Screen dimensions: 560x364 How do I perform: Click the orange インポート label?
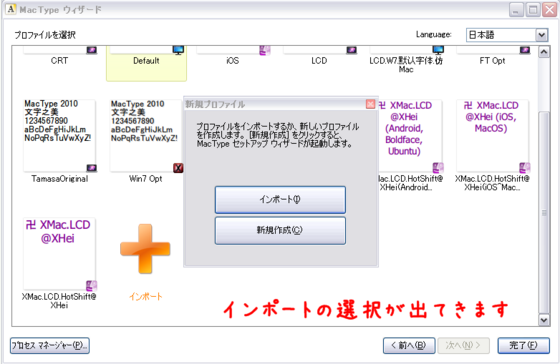(x=145, y=296)
